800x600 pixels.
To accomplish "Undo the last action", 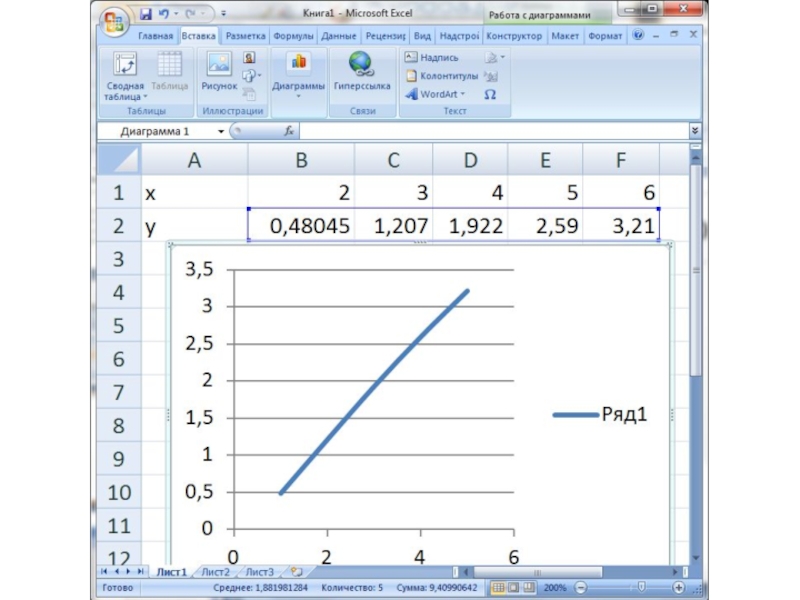I will pos(163,14).
